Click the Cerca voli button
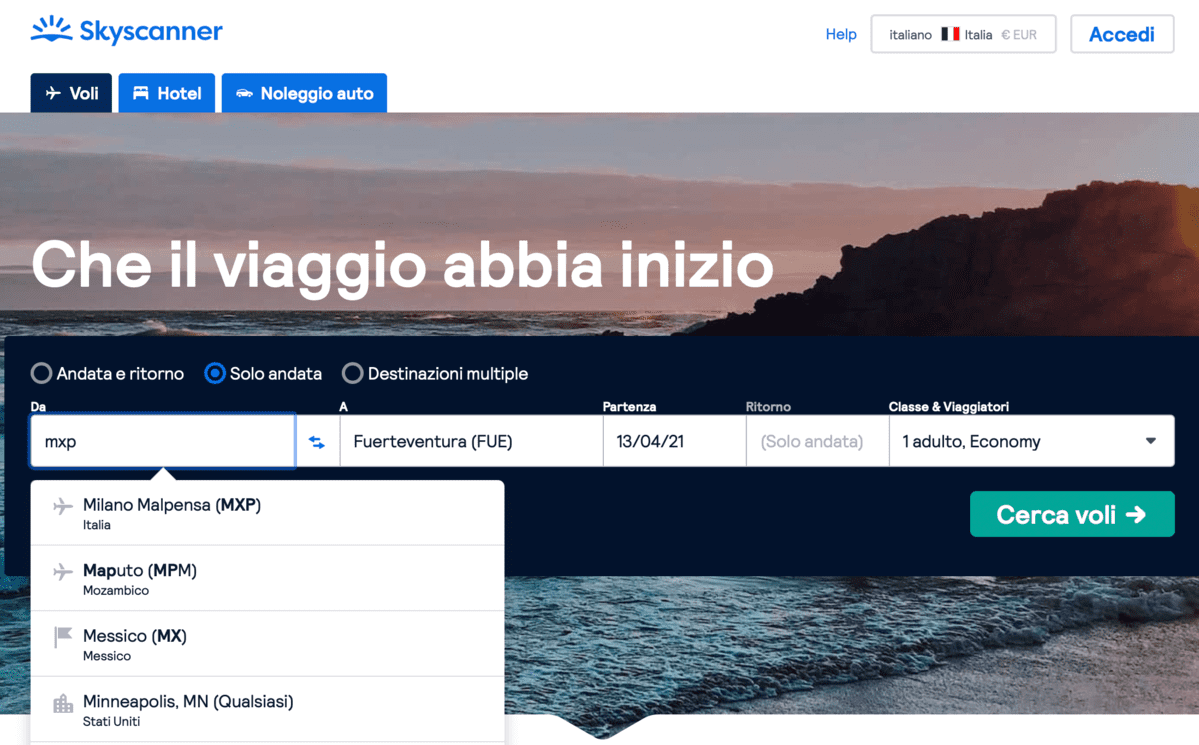This screenshot has height=745, width=1199. click(1072, 514)
